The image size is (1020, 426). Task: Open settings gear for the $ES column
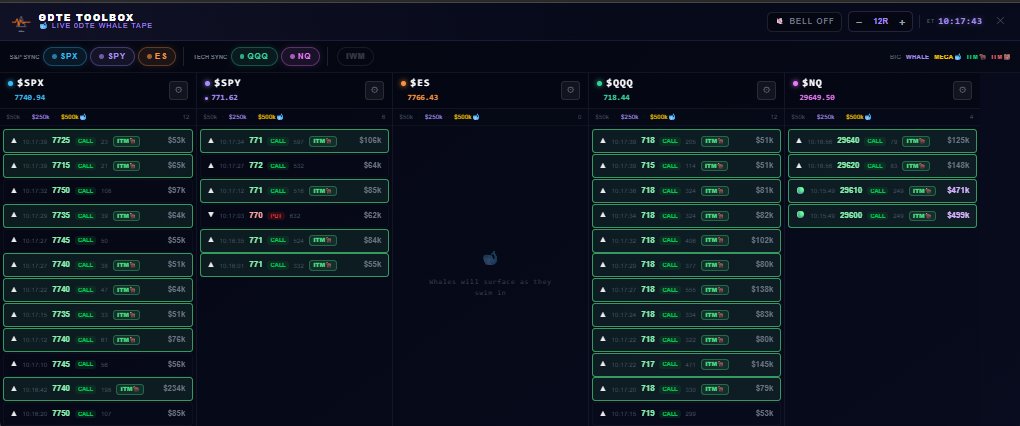tap(570, 90)
